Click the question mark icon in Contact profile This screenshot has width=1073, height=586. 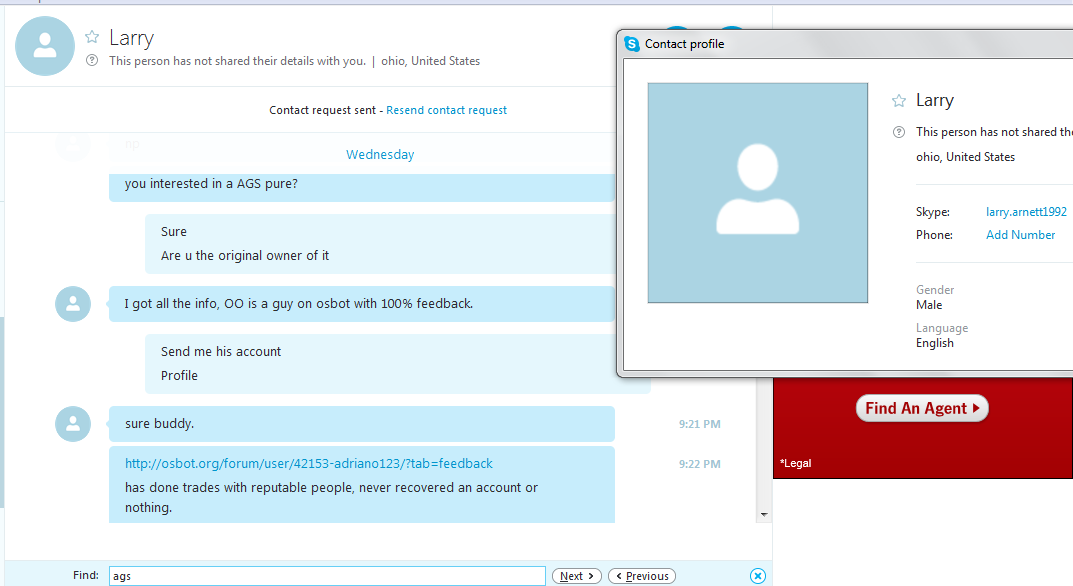coord(899,132)
